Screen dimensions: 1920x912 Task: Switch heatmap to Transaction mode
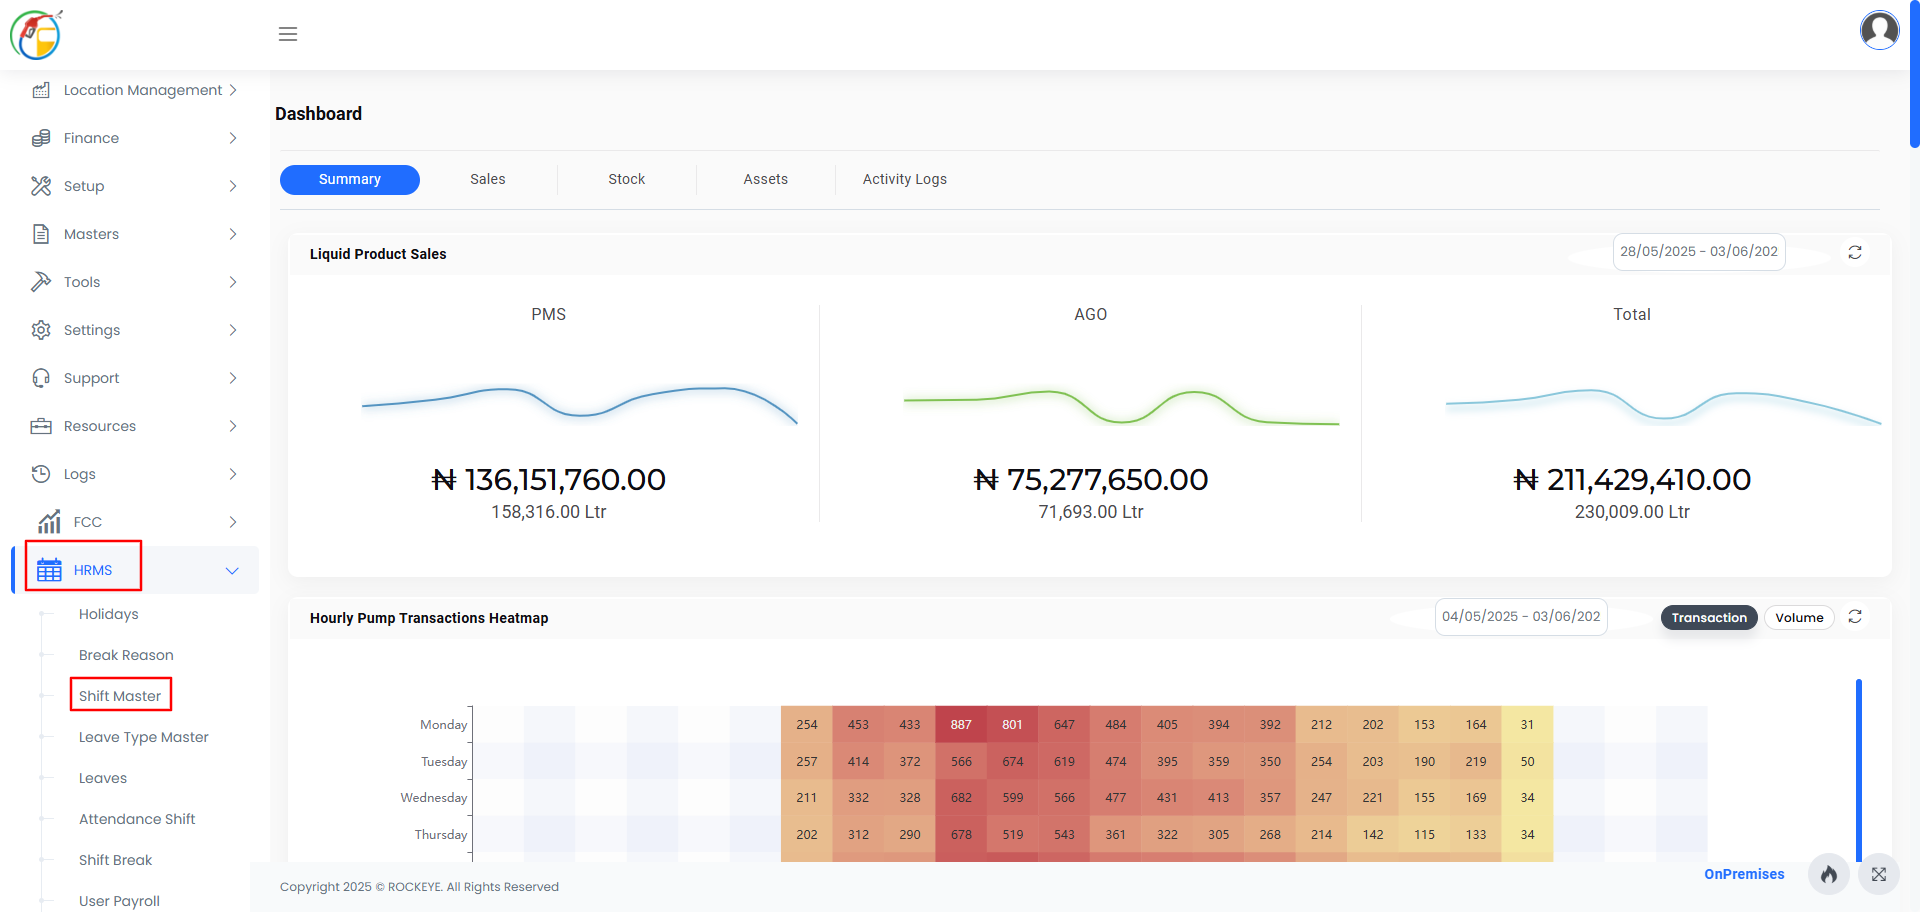(1709, 618)
